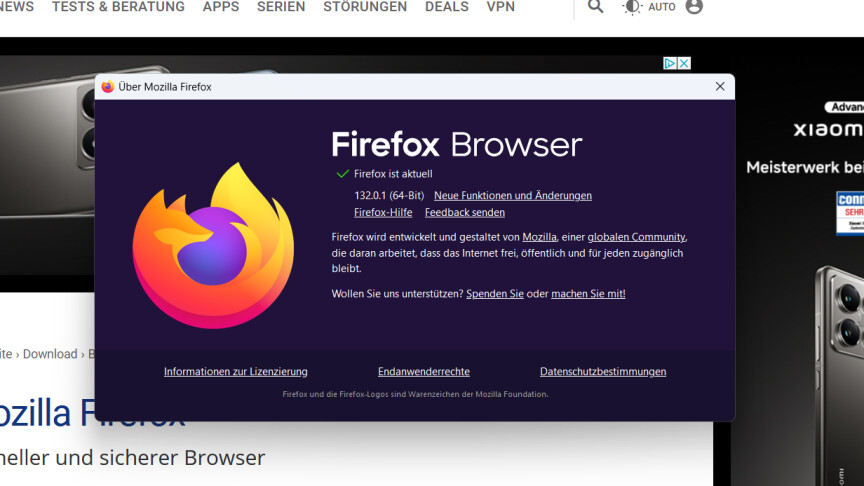Click the AdChoices info icon on banner
Image resolution: width=864 pixels, height=486 pixels.
click(669, 63)
